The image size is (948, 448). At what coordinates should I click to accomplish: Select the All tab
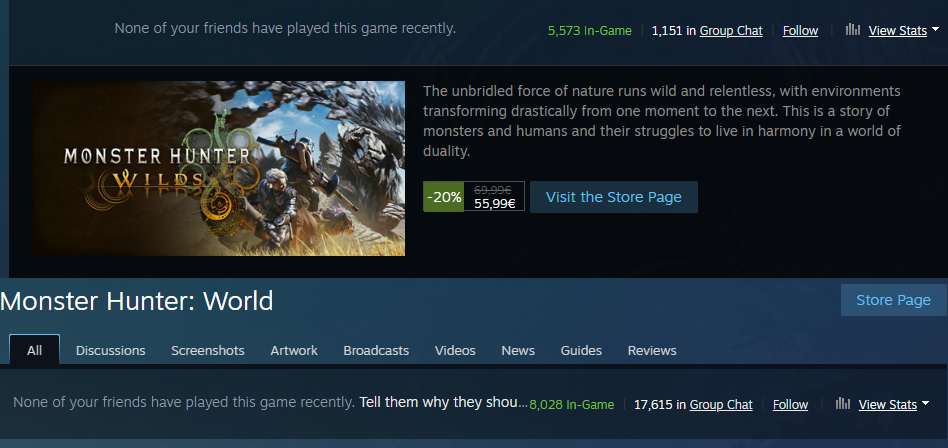[34, 350]
